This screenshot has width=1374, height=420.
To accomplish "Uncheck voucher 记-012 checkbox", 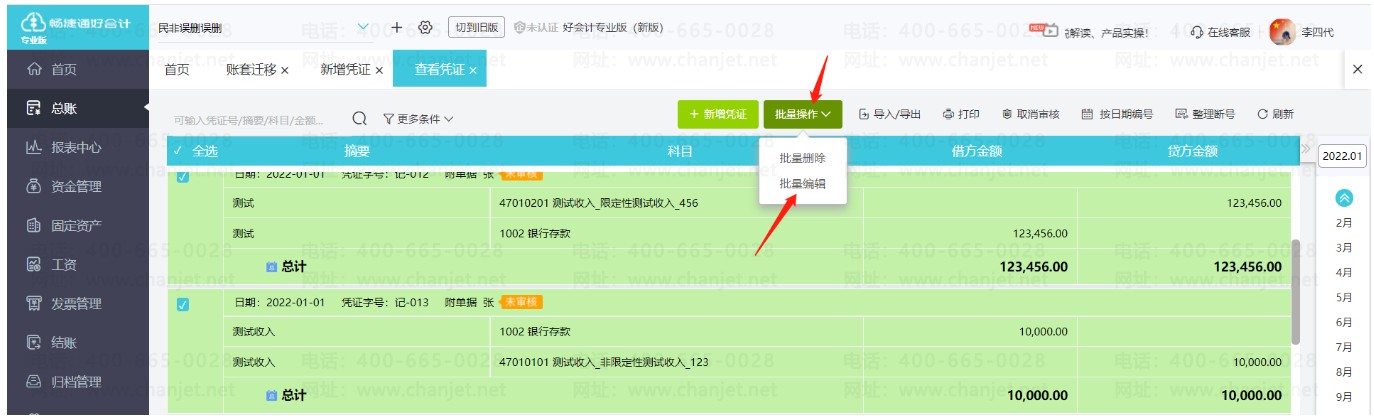I will point(182,177).
